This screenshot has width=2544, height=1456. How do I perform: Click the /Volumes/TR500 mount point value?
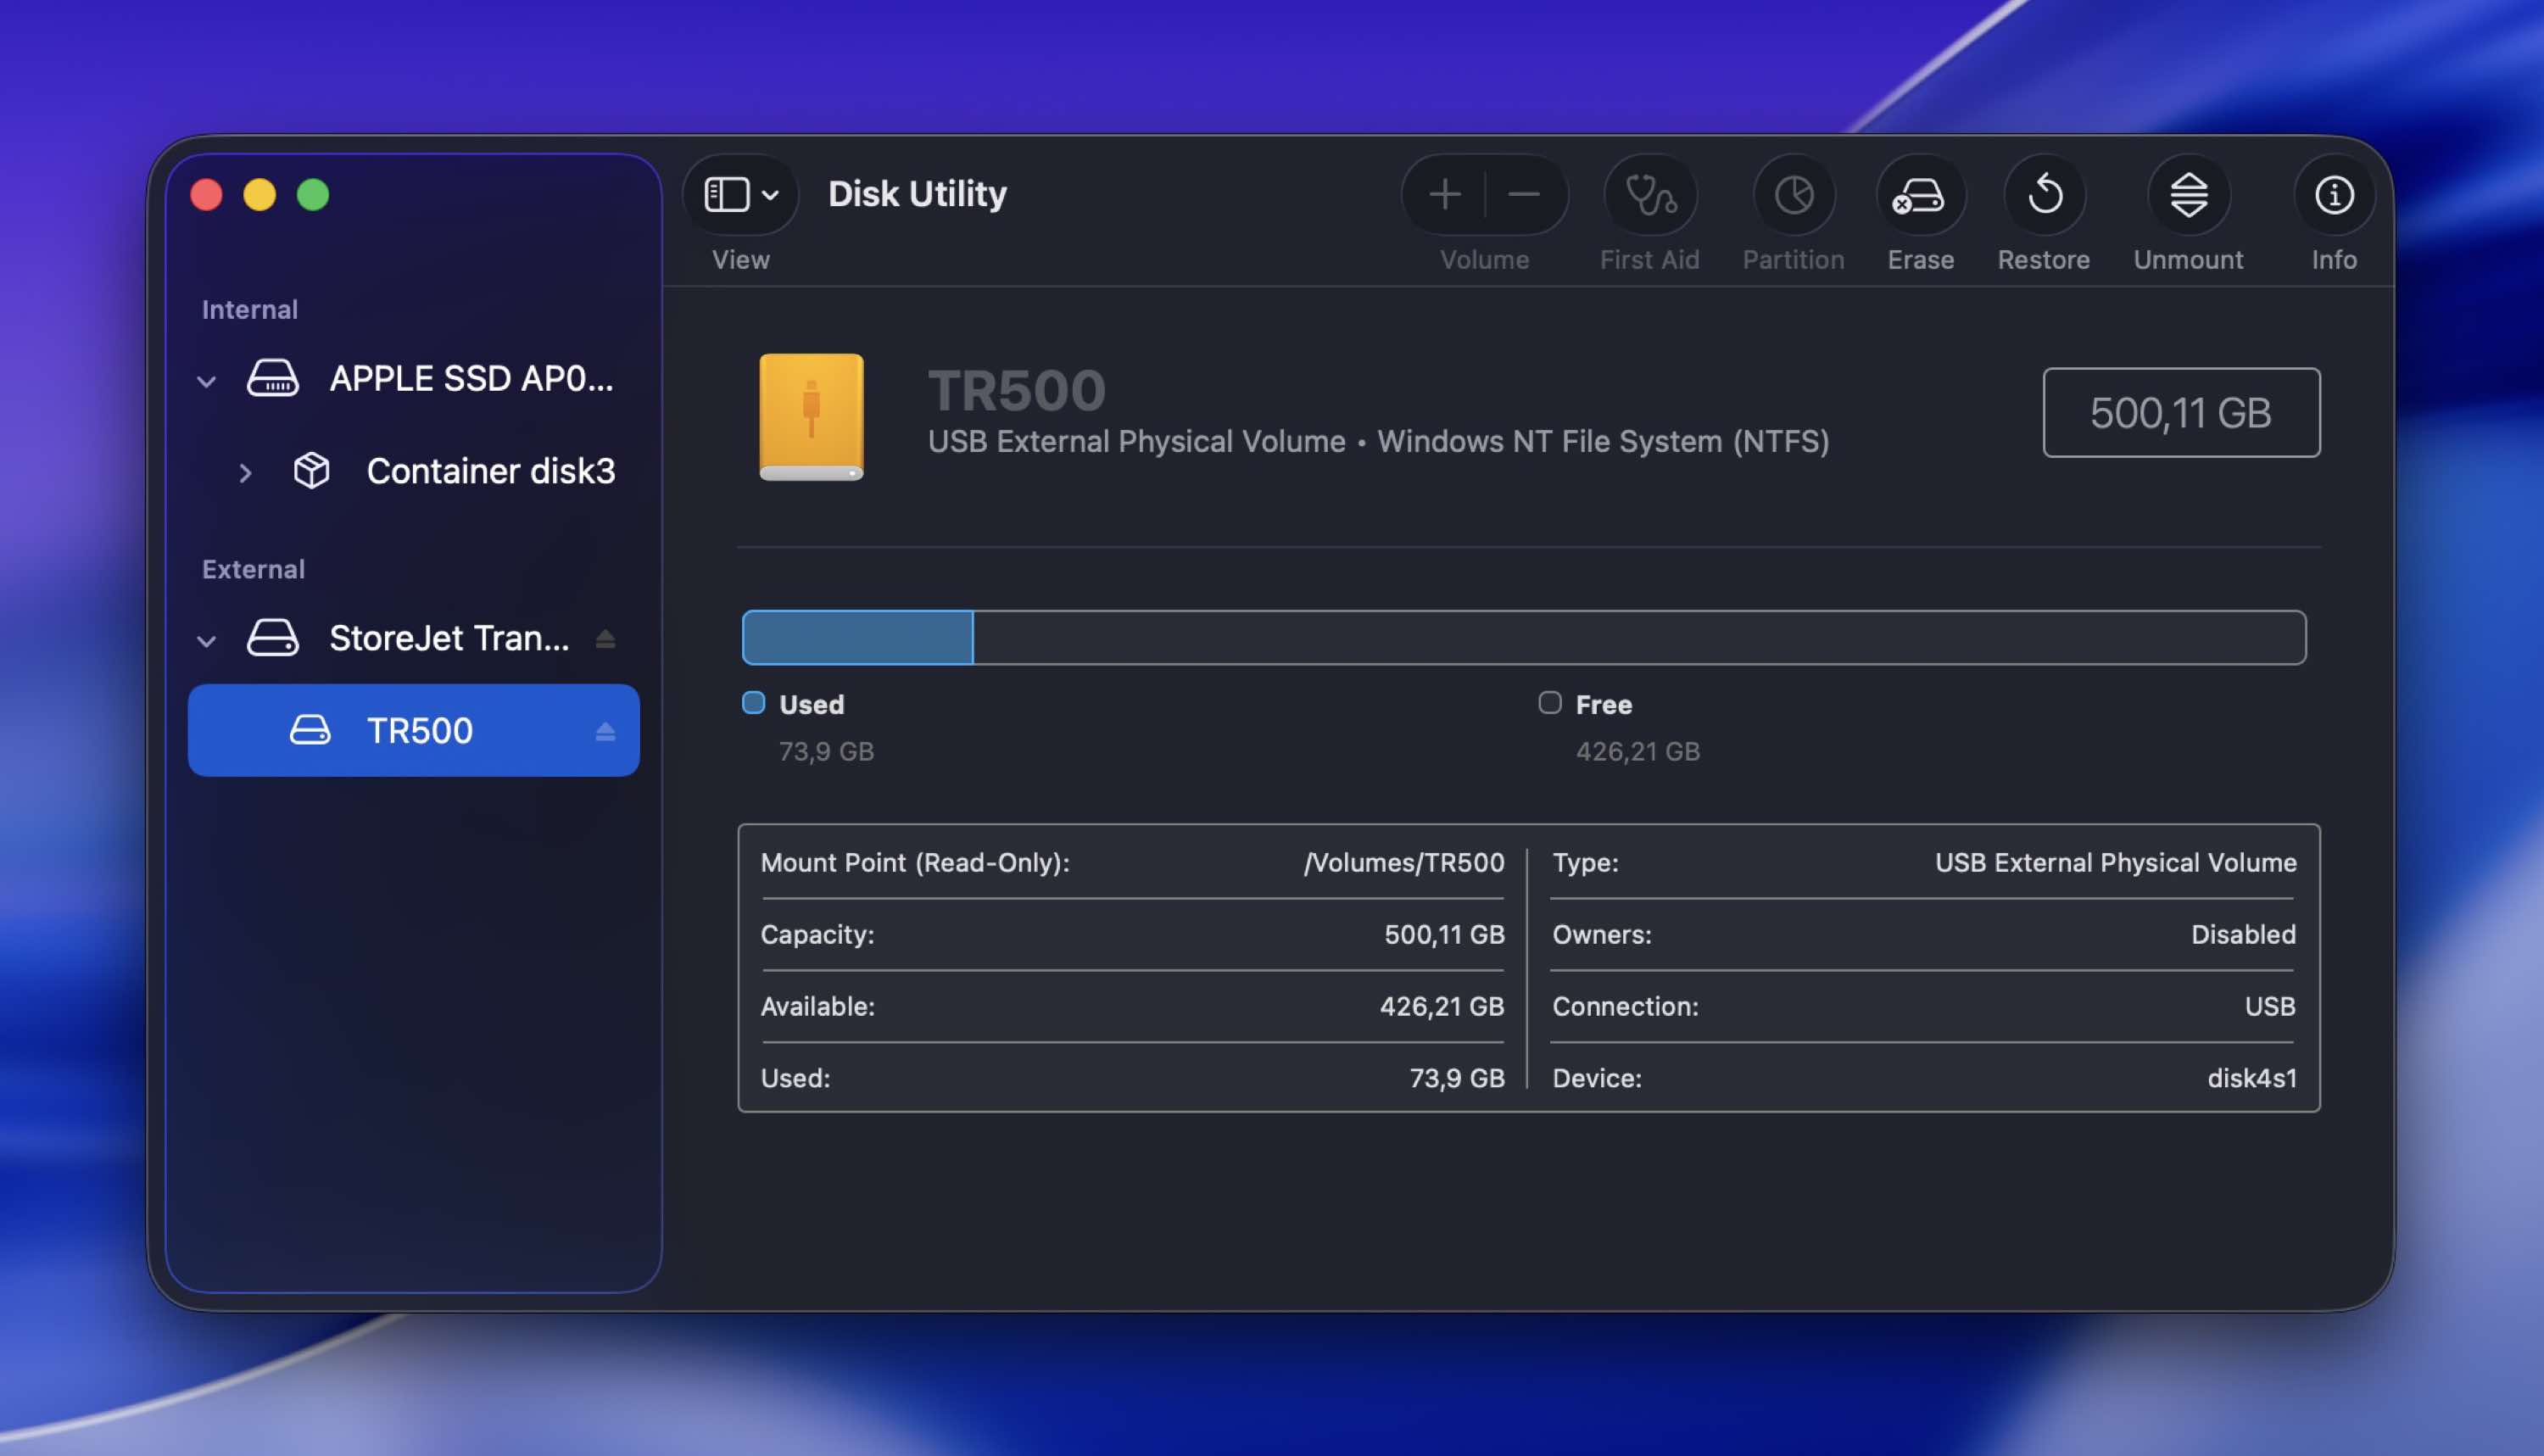[x=1404, y=862]
